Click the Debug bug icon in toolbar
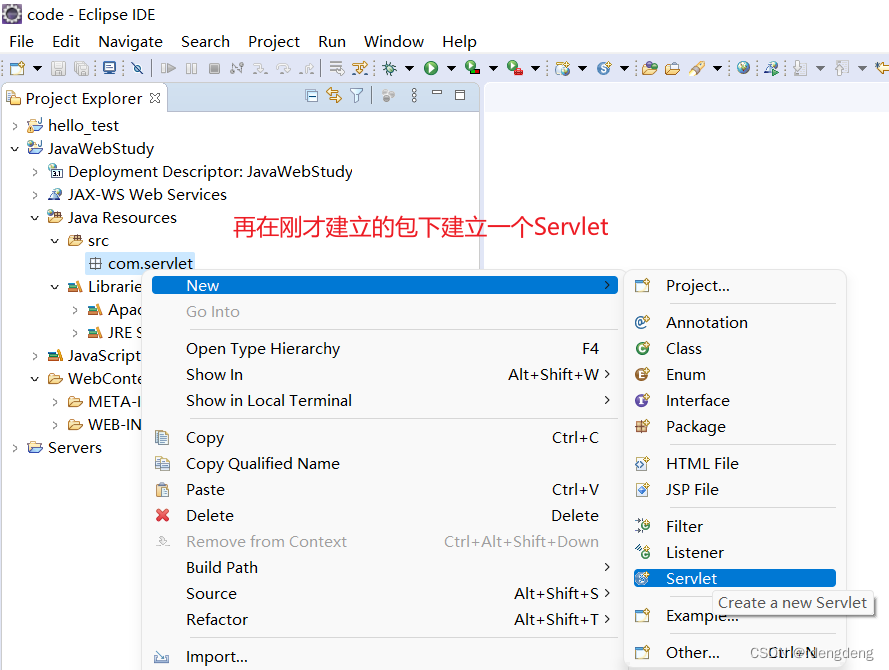Image resolution: width=889 pixels, height=670 pixels. (390, 69)
